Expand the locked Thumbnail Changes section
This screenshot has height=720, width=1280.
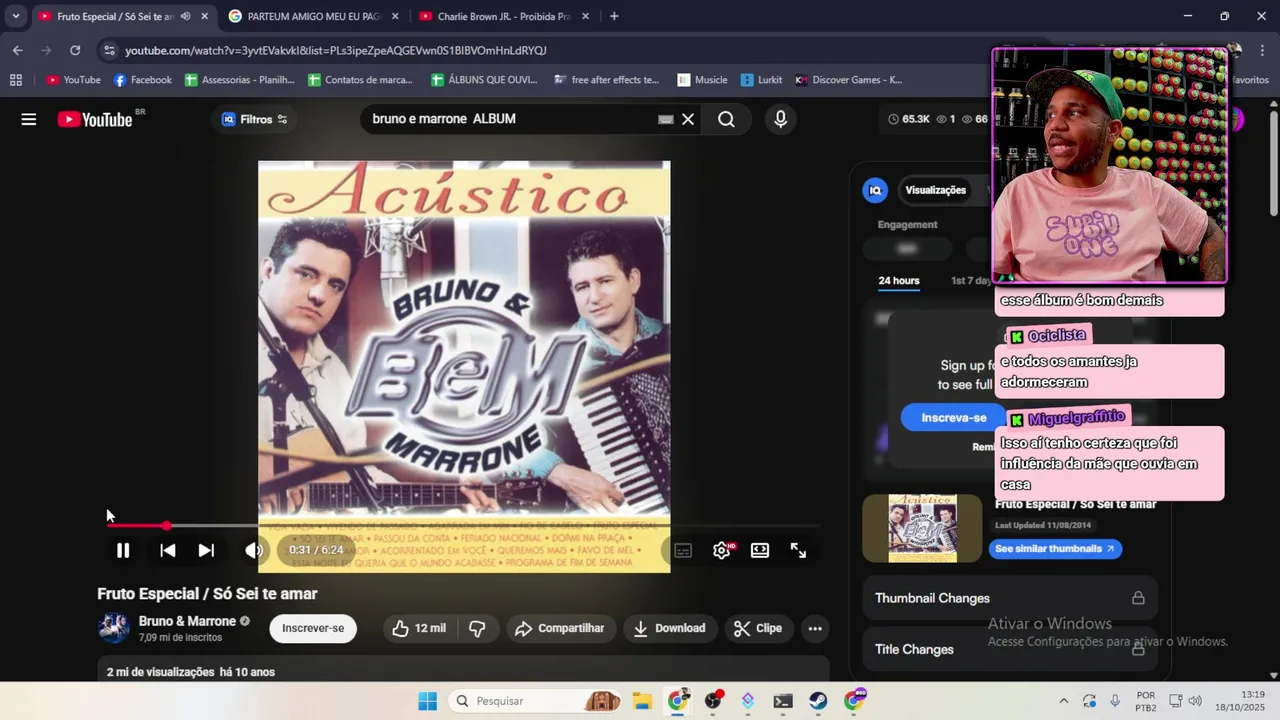(1010, 598)
